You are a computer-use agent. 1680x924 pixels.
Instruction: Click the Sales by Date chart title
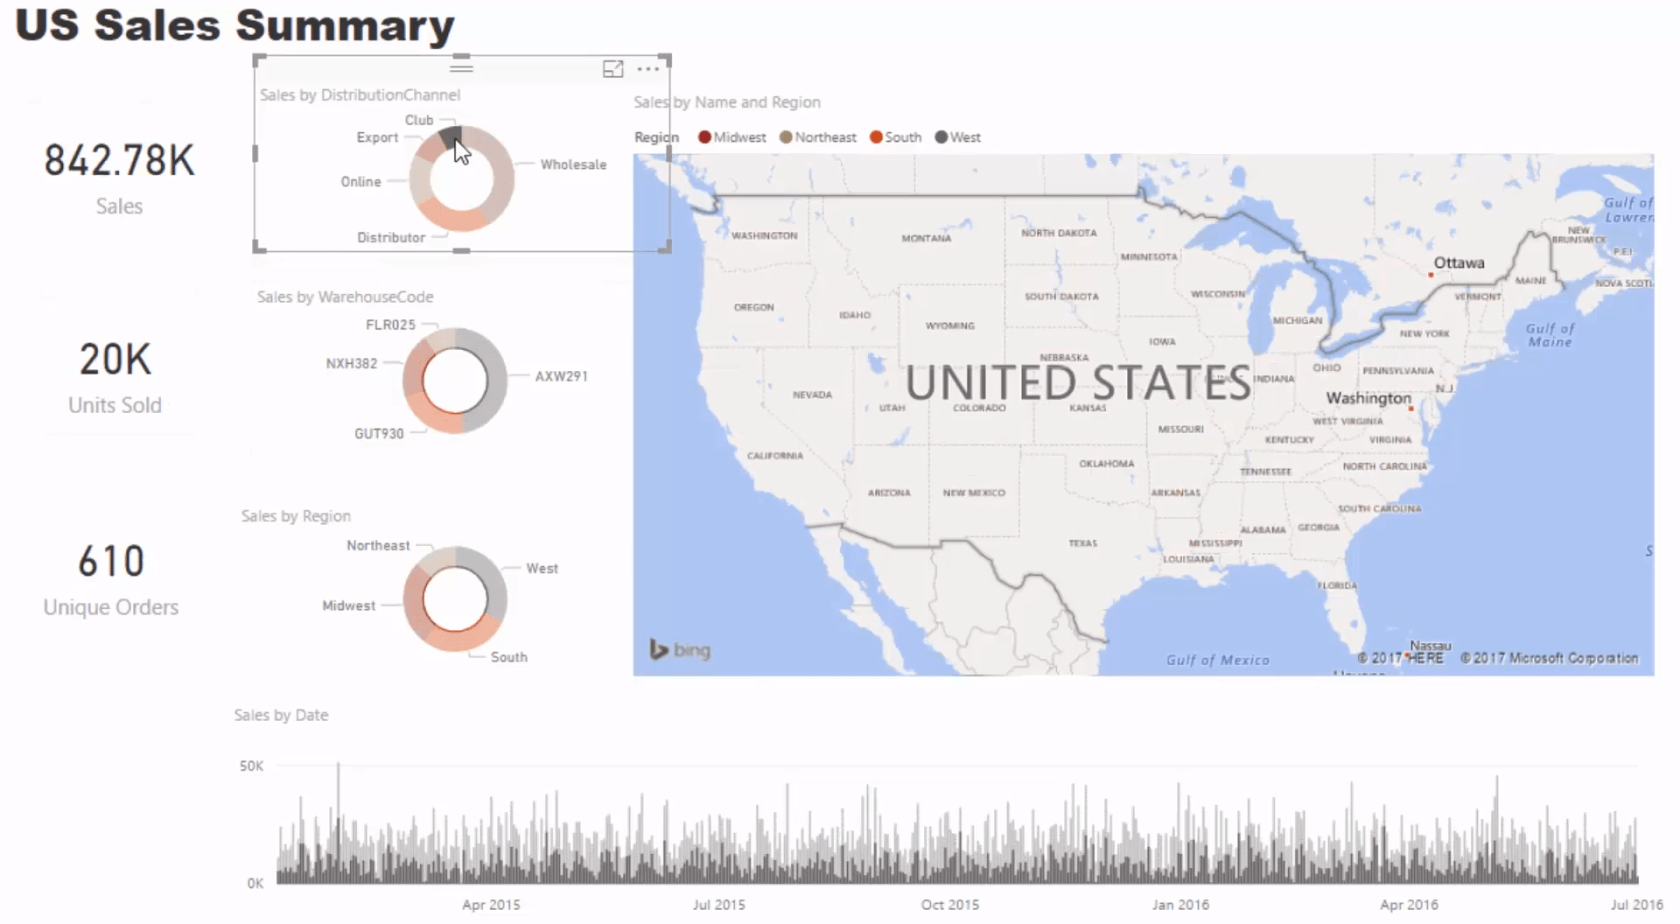point(281,715)
